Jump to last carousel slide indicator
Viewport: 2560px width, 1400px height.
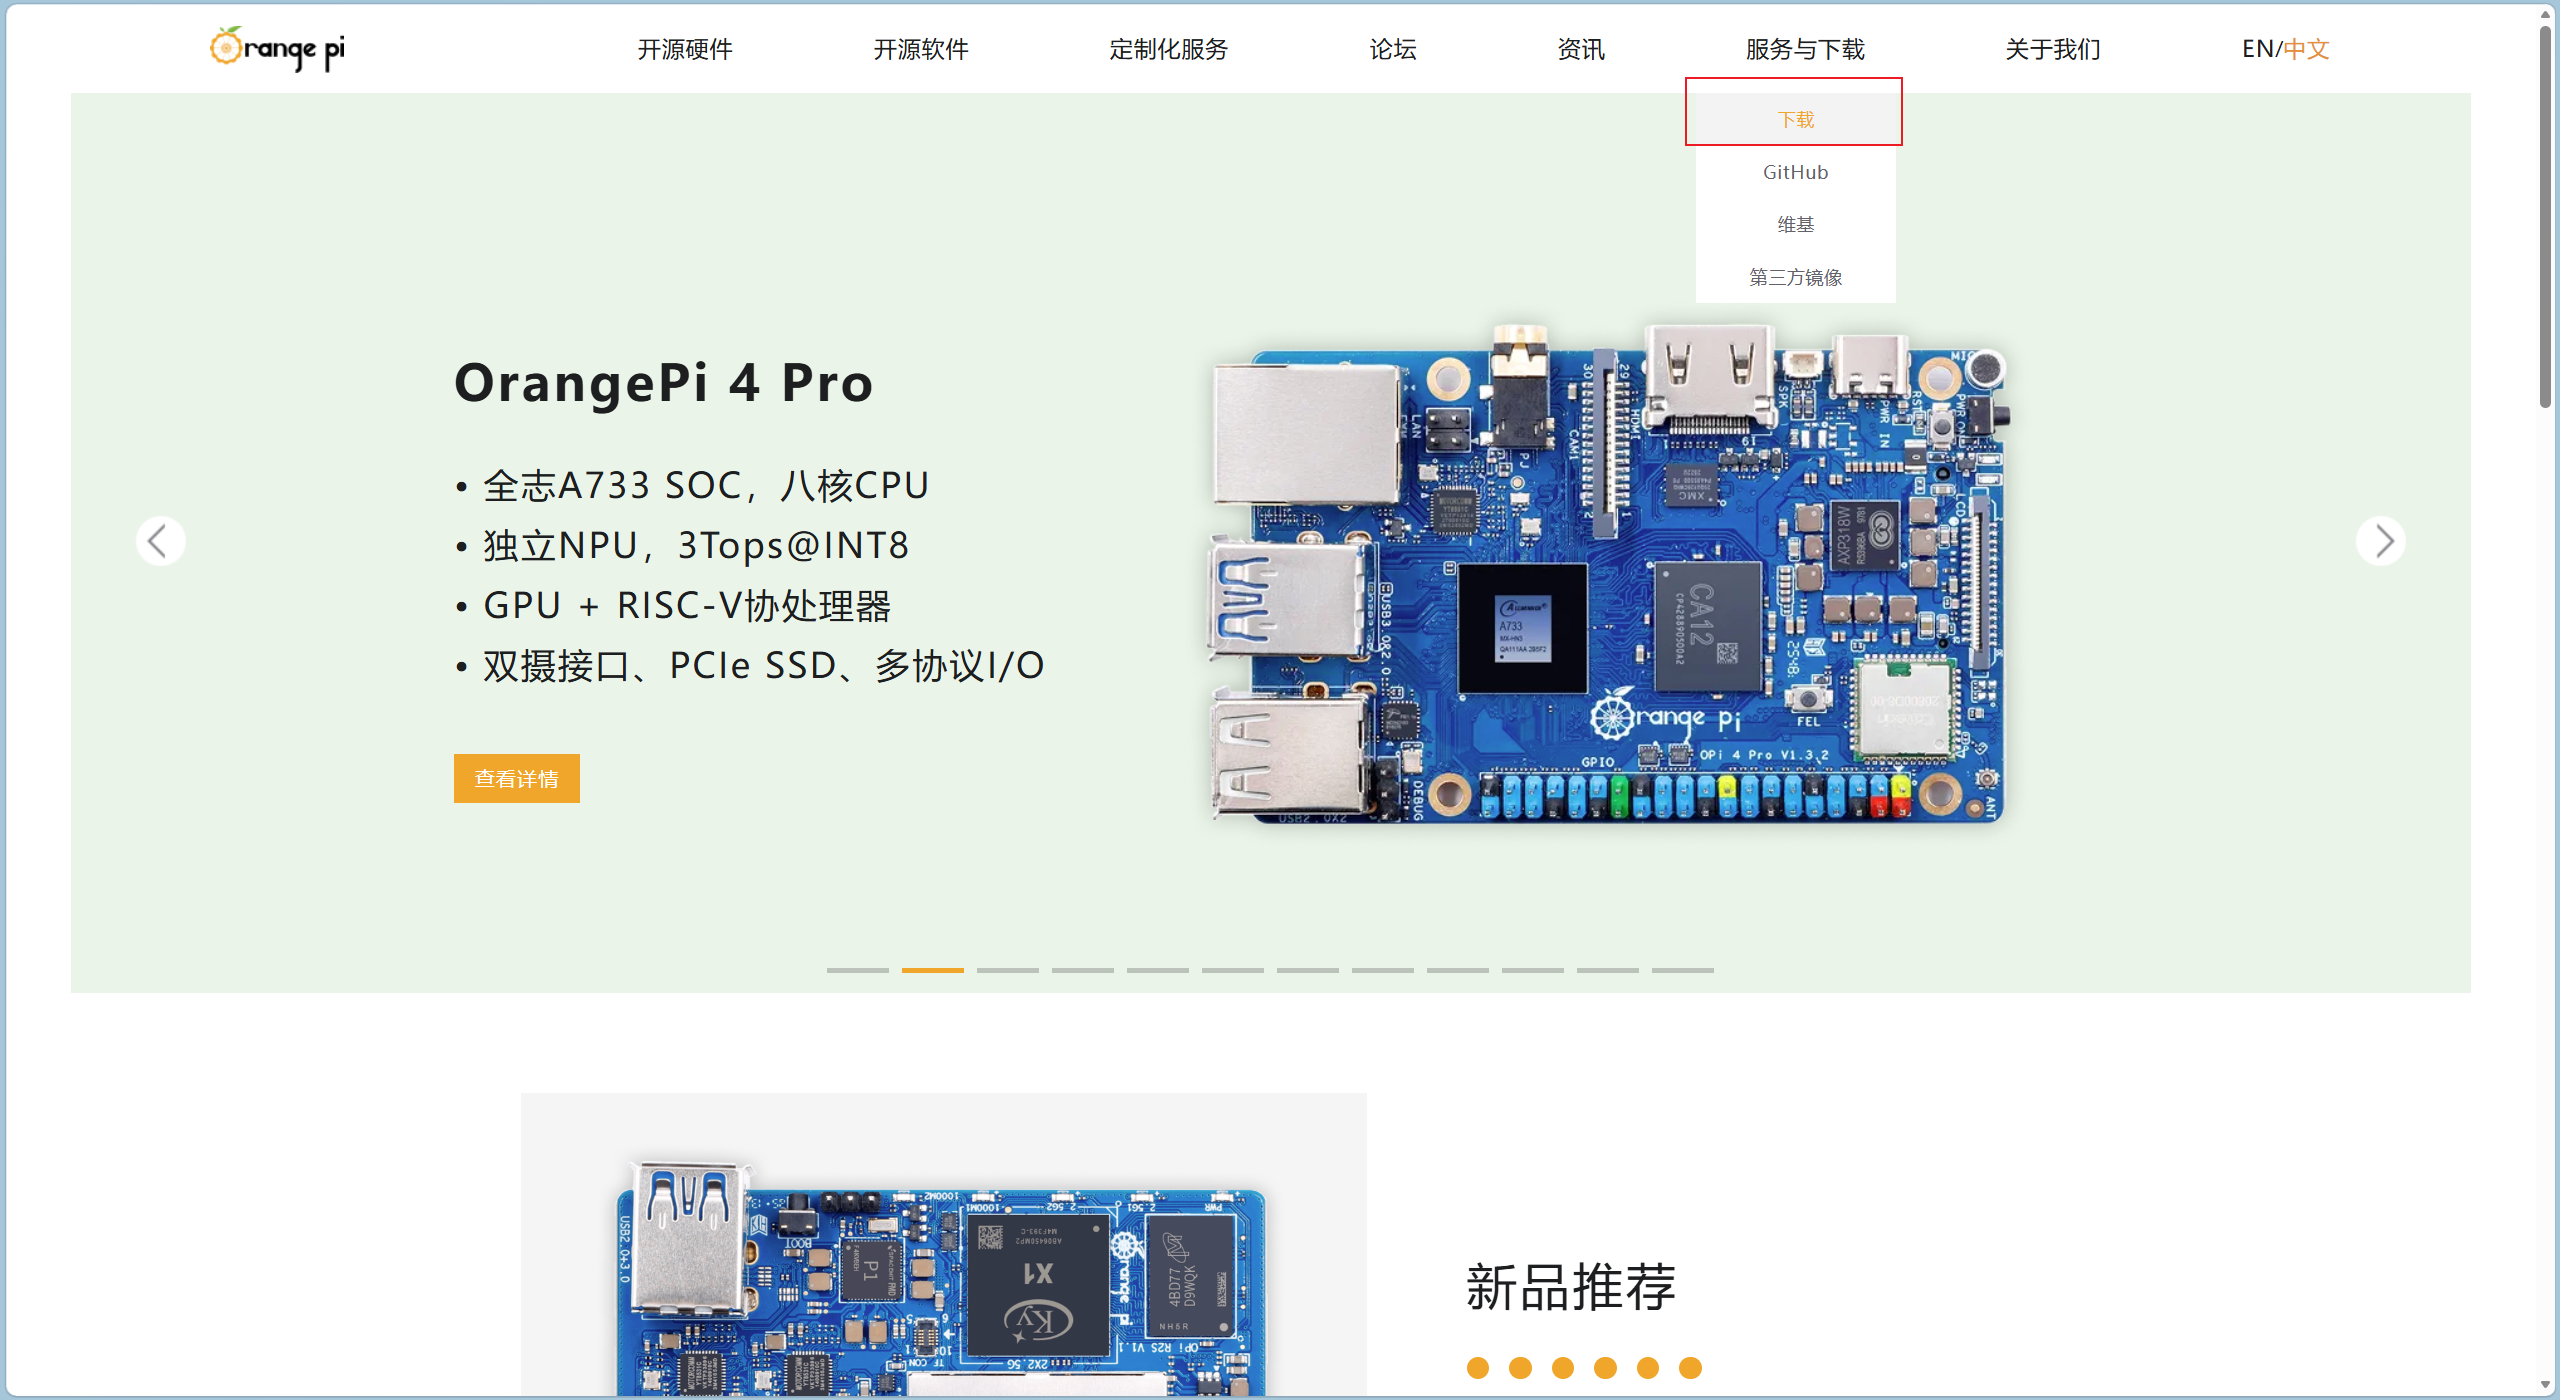click(x=1682, y=970)
